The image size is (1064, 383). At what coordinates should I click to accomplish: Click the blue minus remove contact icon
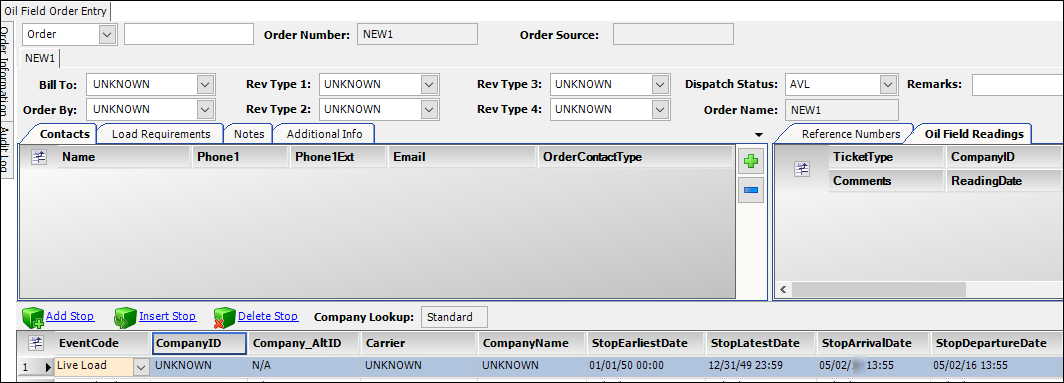coord(750,190)
